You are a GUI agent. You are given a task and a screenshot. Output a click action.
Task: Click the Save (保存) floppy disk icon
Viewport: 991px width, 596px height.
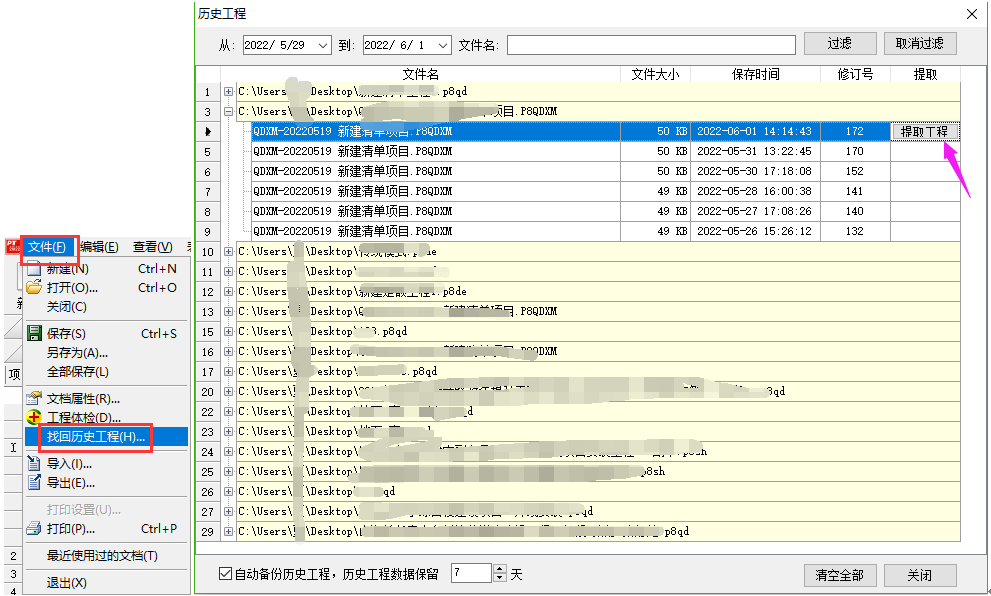(x=34, y=334)
